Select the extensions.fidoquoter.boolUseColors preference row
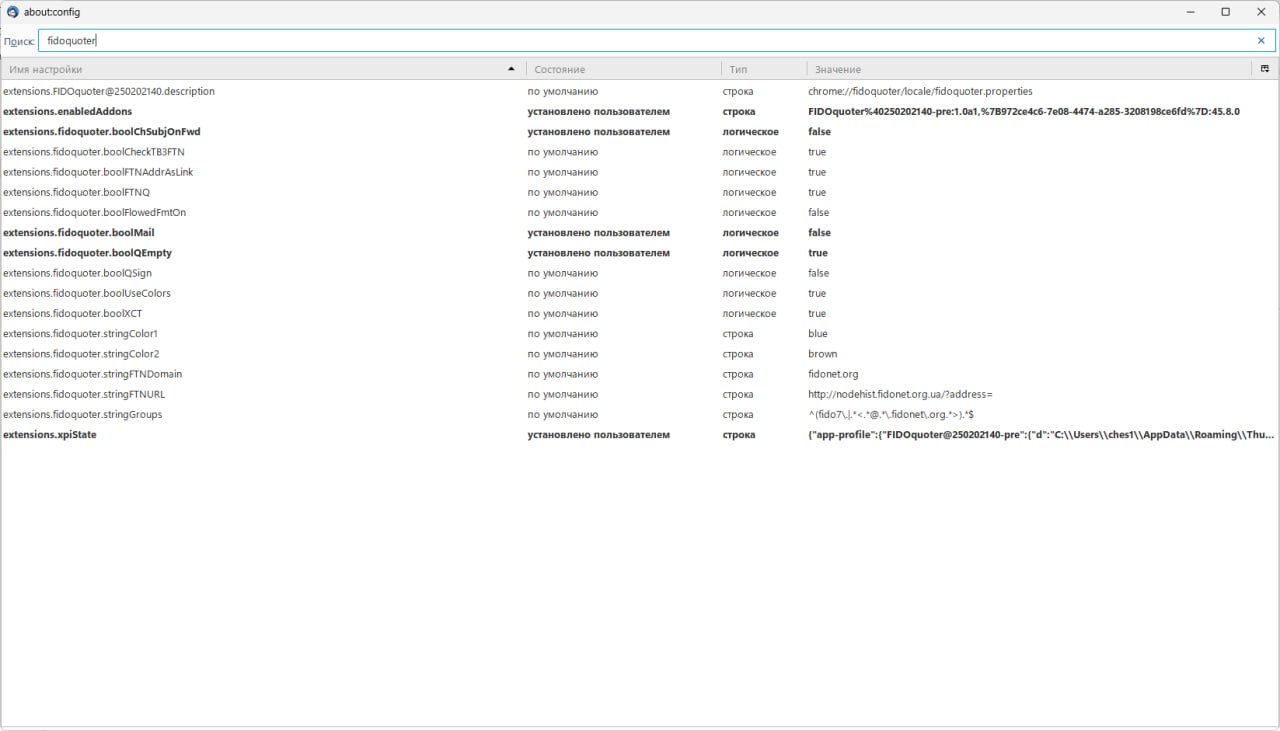Viewport: 1280px width, 731px height. coord(87,293)
